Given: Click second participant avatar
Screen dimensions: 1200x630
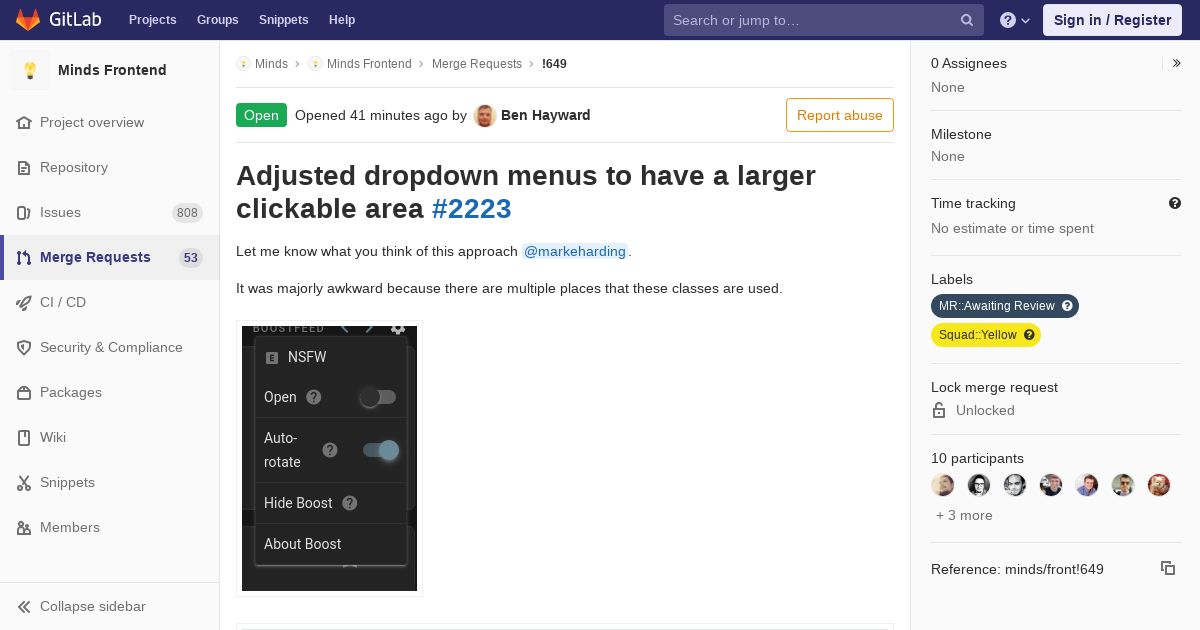Looking at the screenshot, I should pyautogui.click(x=979, y=485).
